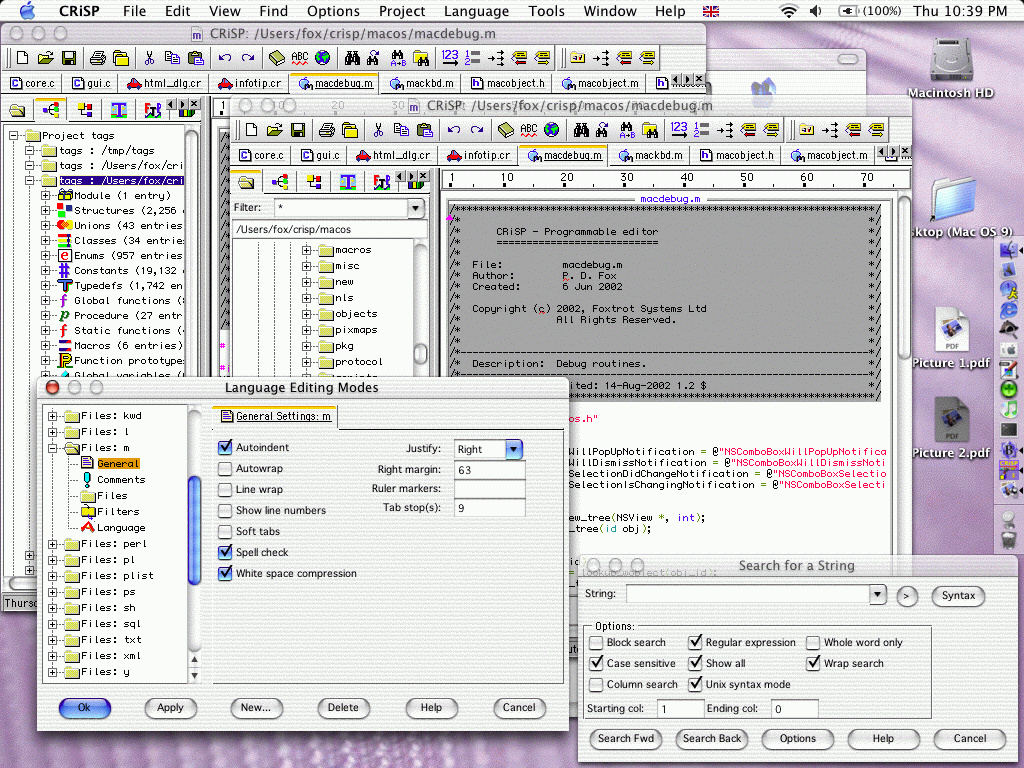Click the language modes tree scrollbar thumb
This screenshot has width=1024, height=768.
(x=194, y=530)
